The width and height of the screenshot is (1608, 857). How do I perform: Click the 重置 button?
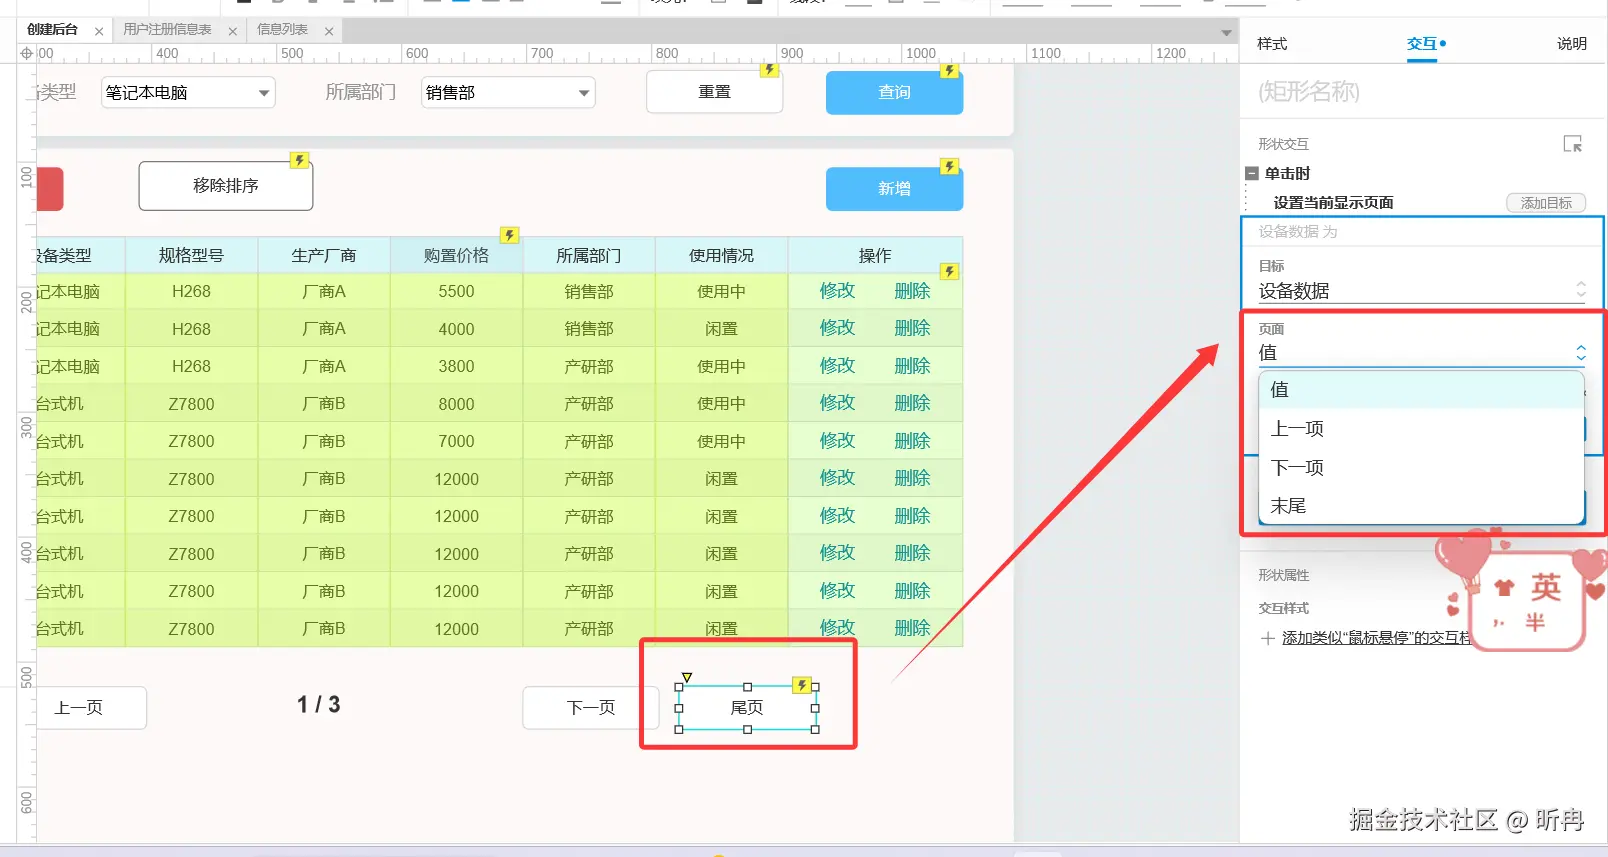click(714, 92)
